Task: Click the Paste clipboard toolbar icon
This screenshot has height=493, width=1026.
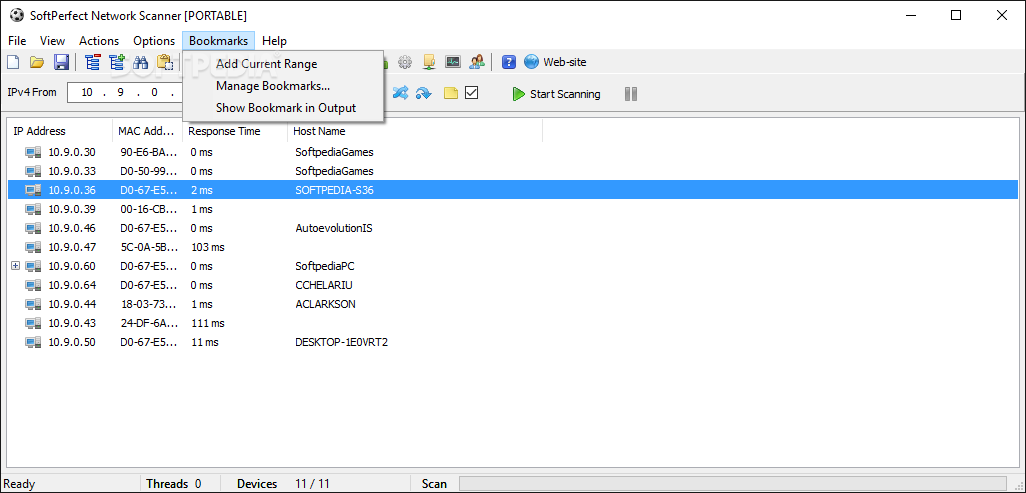Action: point(165,62)
